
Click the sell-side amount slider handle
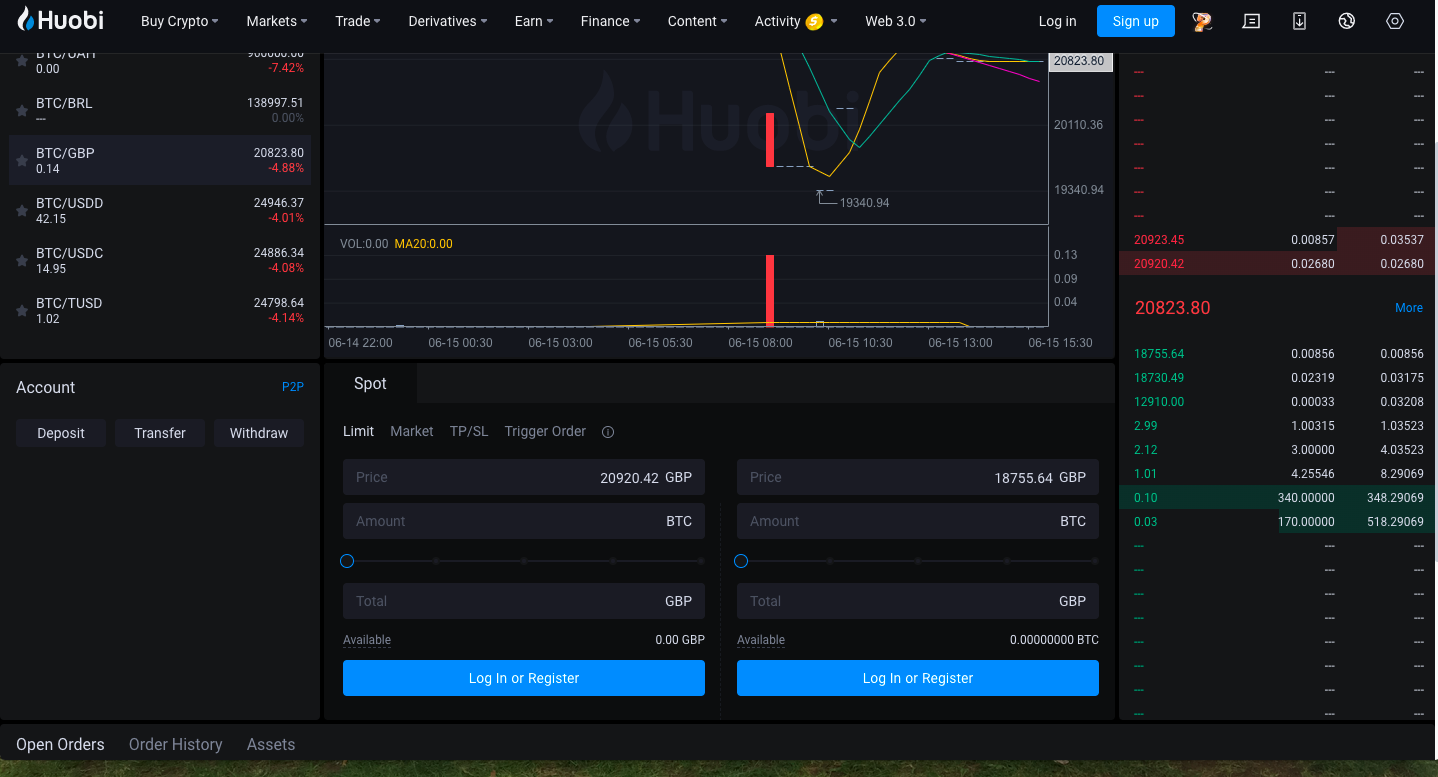741,561
